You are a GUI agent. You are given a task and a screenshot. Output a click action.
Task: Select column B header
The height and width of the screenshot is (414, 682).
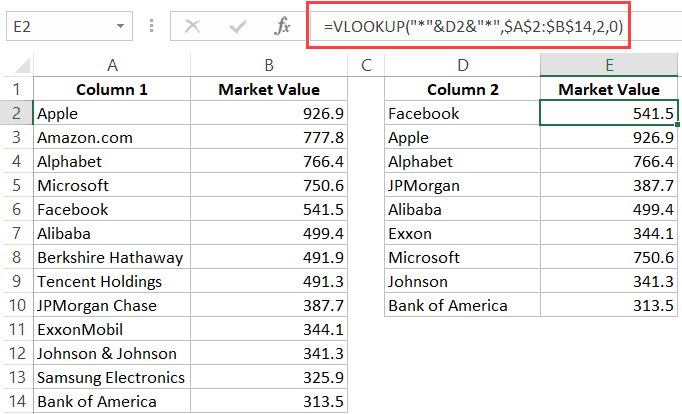coord(269,65)
